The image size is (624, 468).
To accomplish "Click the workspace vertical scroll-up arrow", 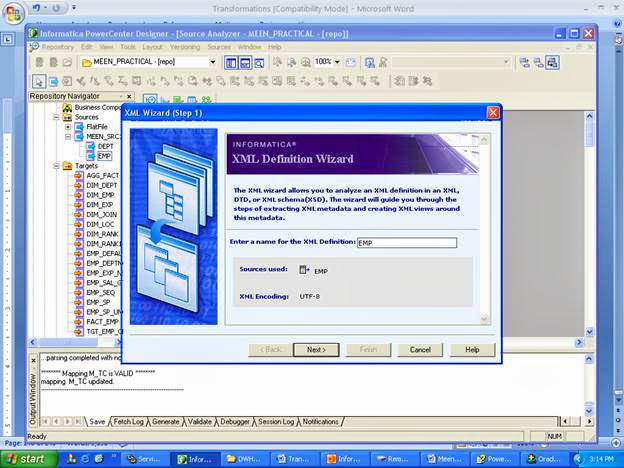I will click(589, 116).
